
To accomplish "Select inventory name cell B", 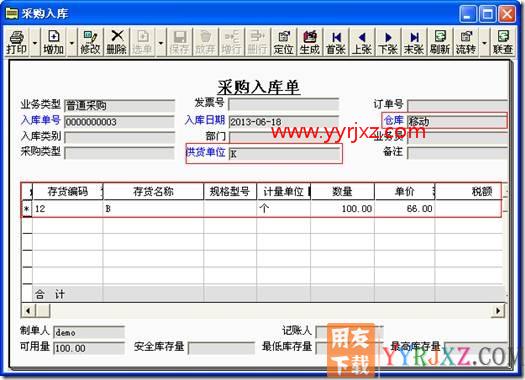I will [153, 209].
